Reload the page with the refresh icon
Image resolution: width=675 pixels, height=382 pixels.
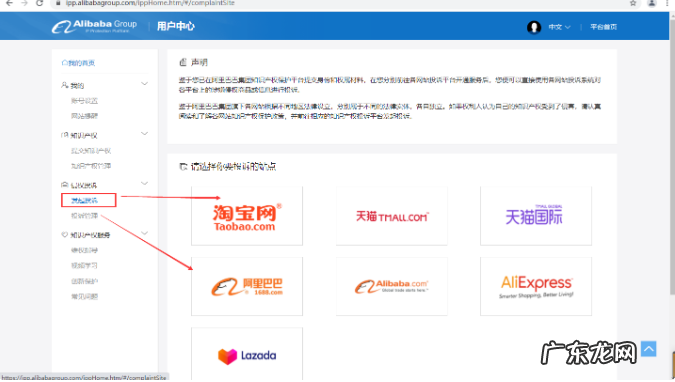[40, 3]
